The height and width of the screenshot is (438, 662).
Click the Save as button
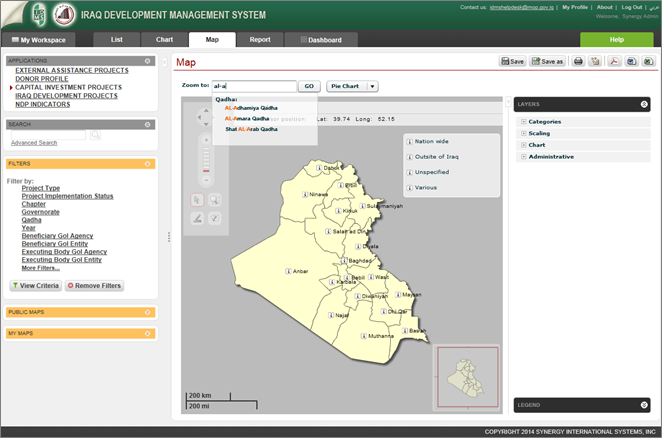[547, 61]
